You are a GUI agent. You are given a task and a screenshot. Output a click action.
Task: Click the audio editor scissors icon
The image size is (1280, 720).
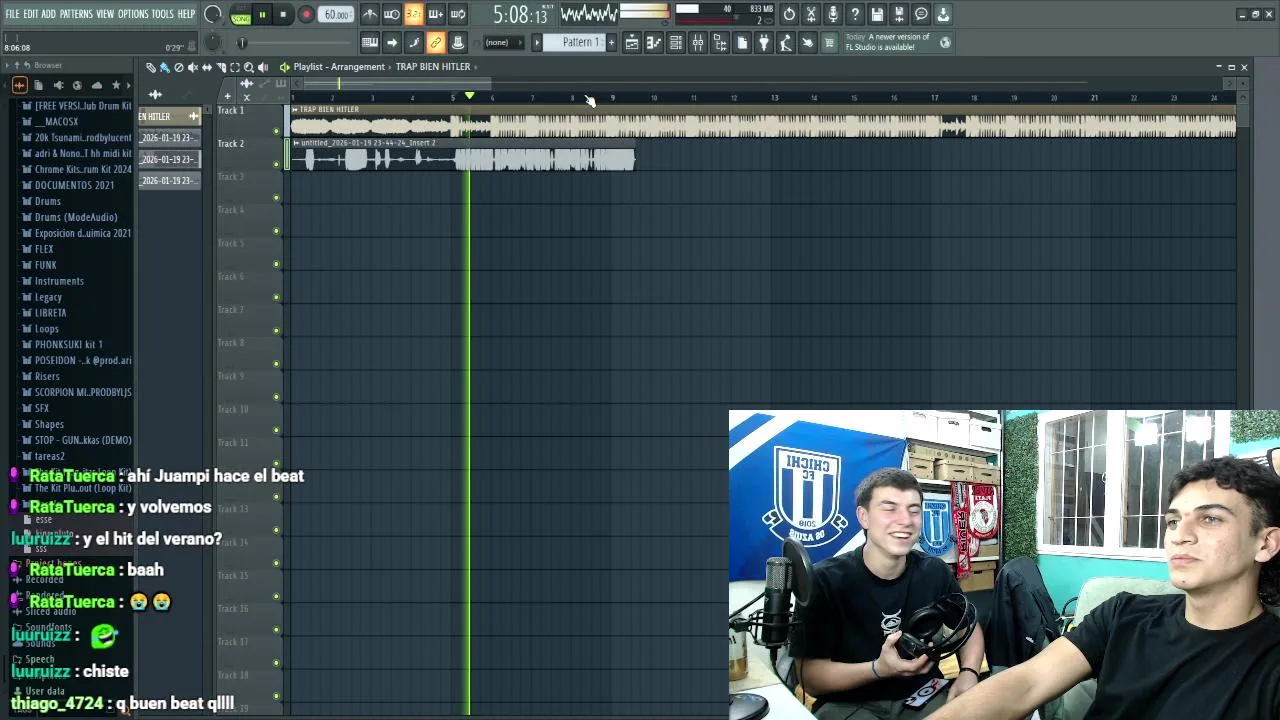(x=811, y=14)
